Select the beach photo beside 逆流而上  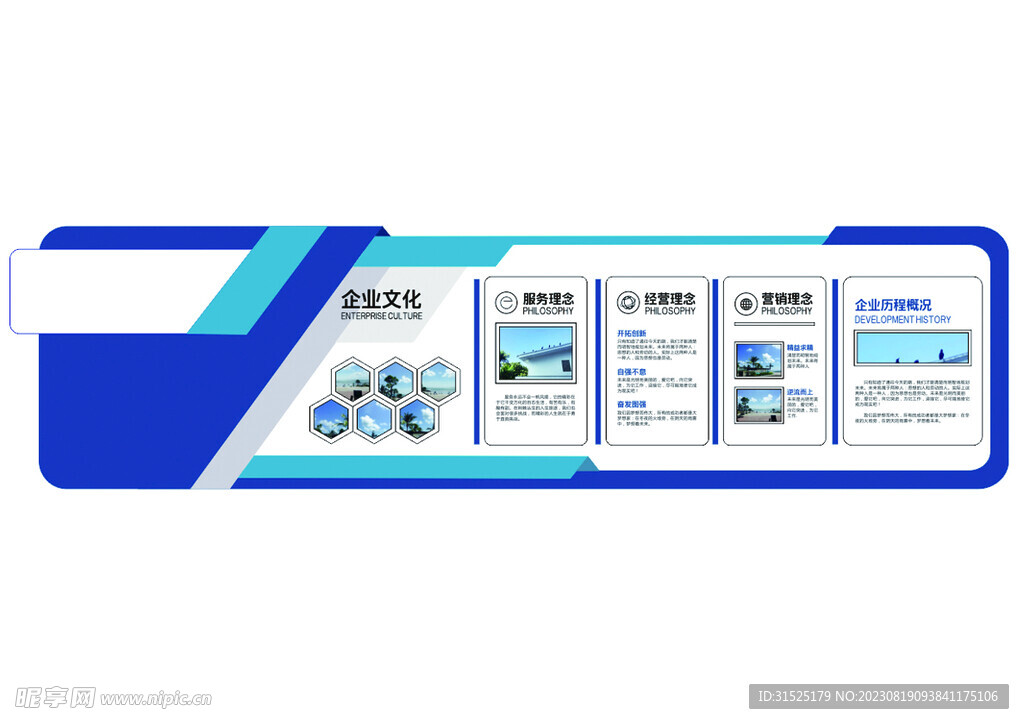(758, 405)
